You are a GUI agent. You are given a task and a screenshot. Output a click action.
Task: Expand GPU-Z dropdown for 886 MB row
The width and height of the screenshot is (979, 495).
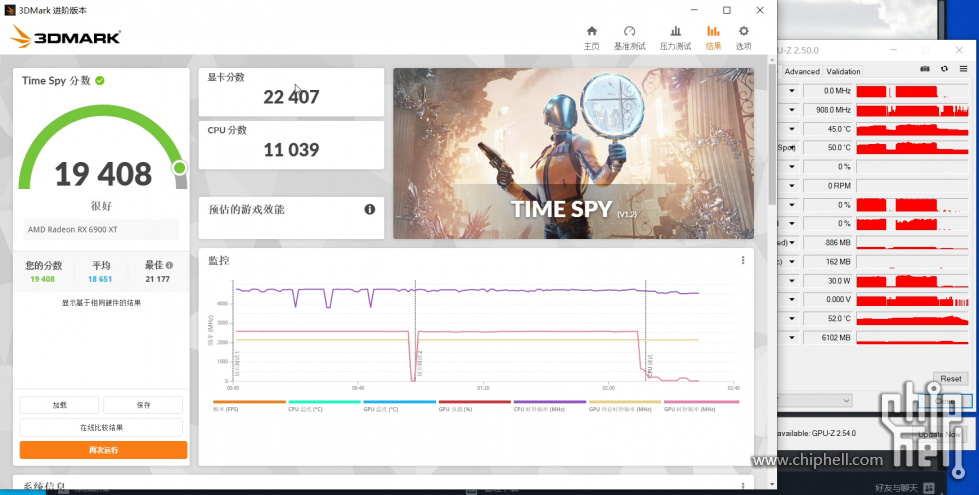coord(792,242)
